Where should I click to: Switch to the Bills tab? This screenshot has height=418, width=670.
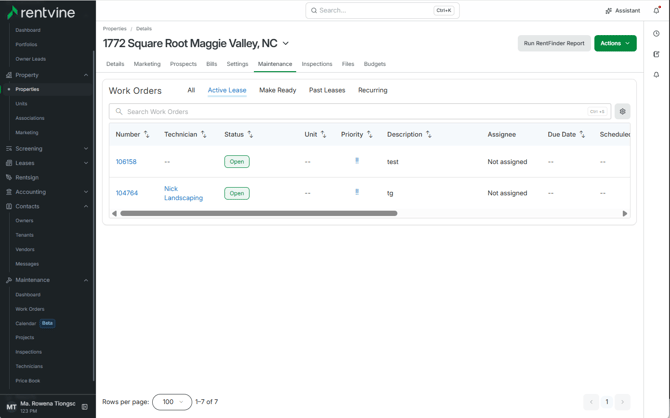click(212, 64)
